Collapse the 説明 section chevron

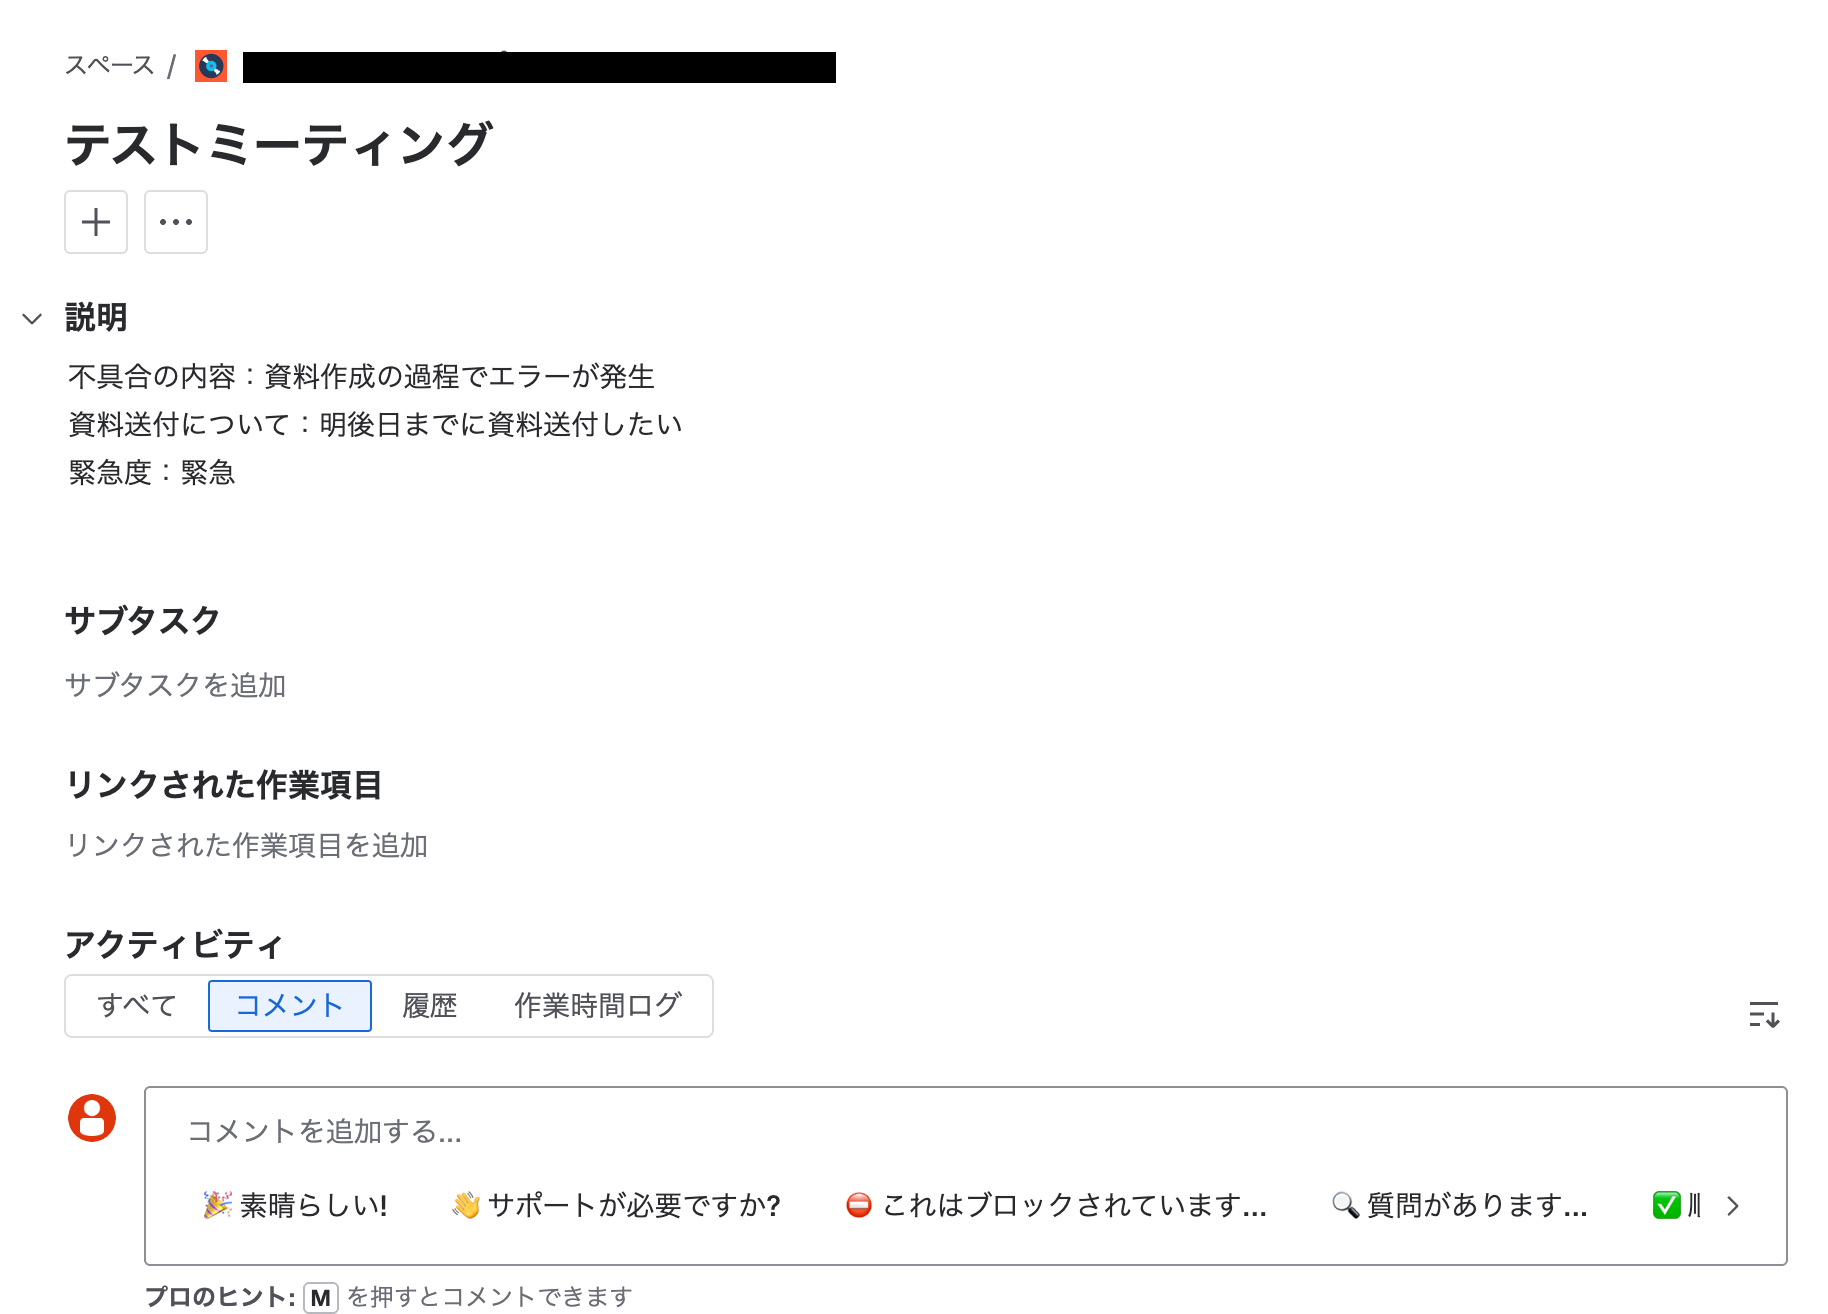click(32, 319)
